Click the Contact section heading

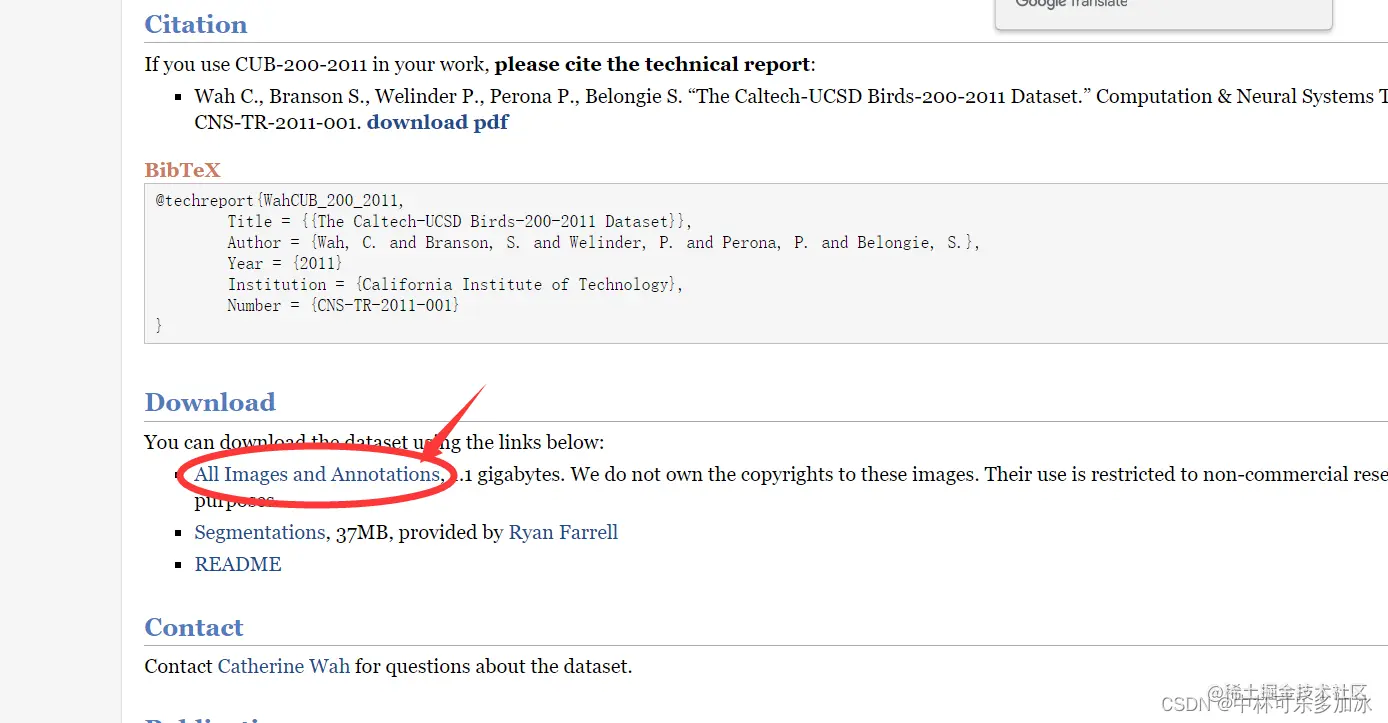pos(194,627)
